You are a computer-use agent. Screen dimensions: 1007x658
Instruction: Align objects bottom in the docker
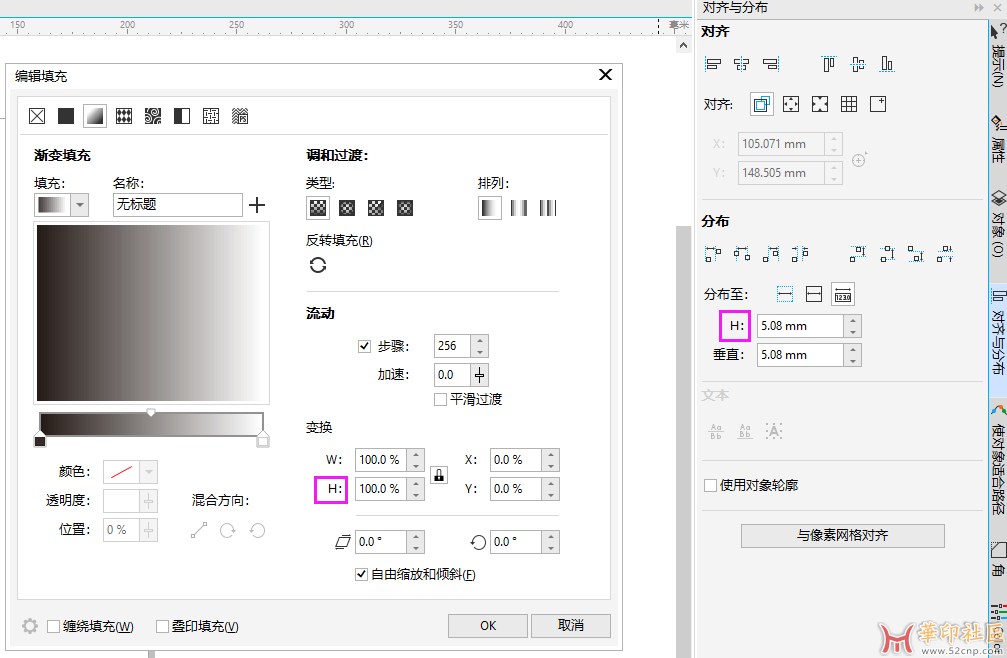[x=887, y=64]
